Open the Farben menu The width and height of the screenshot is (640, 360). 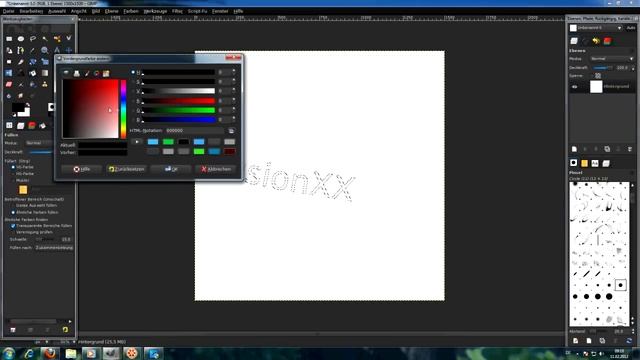tap(131, 11)
